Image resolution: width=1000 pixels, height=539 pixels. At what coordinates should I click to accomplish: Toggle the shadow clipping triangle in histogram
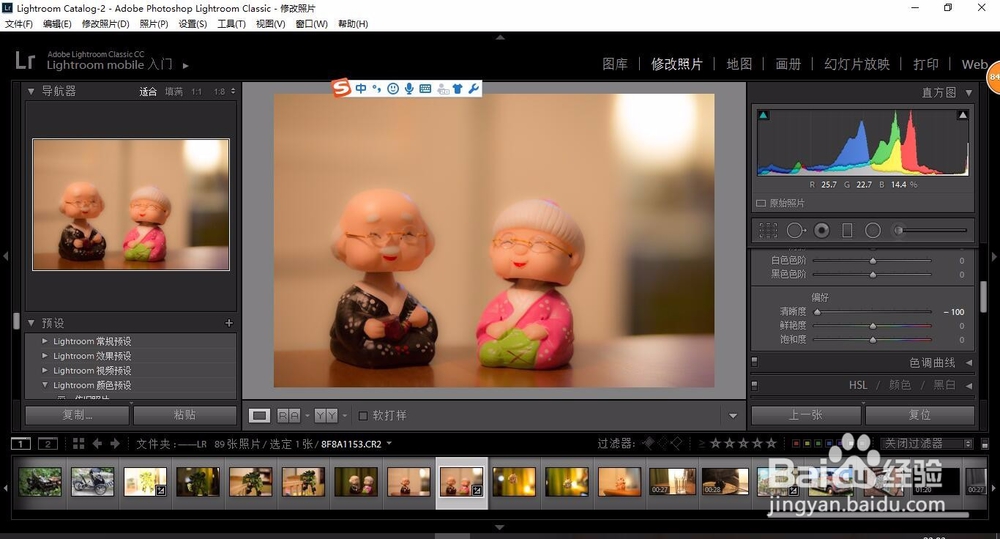point(763,115)
